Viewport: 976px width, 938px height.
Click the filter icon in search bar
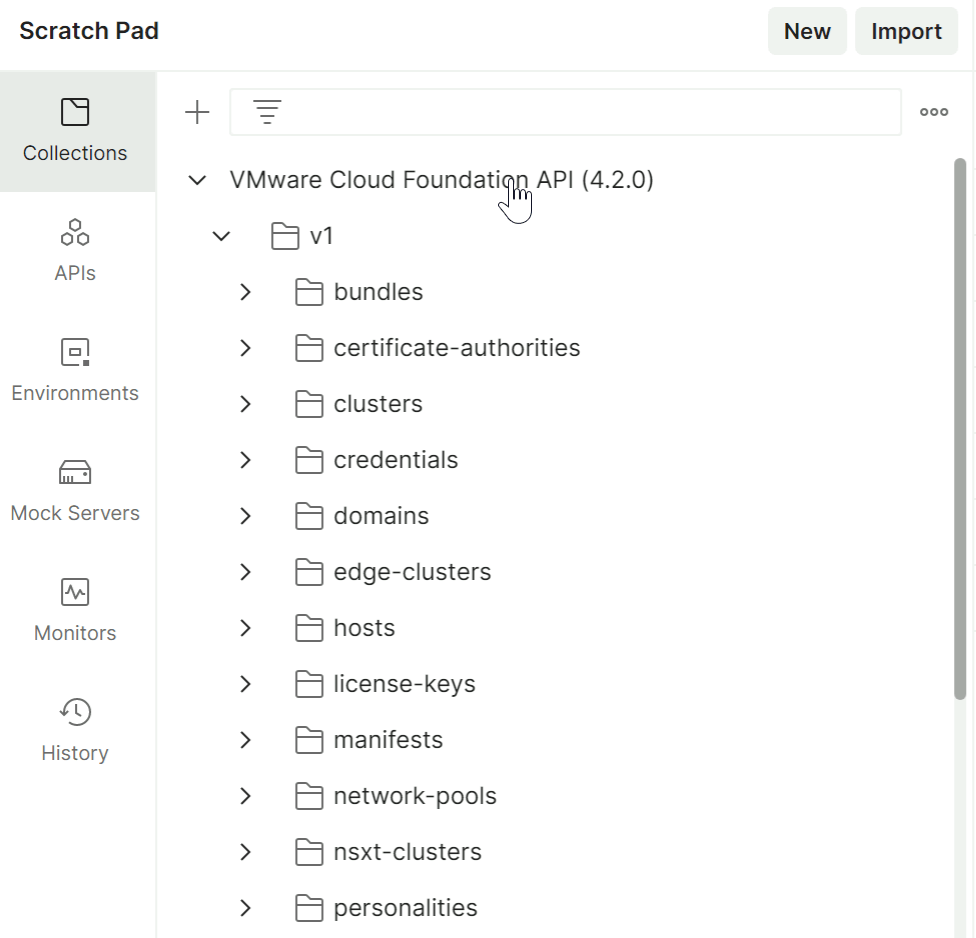266,112
